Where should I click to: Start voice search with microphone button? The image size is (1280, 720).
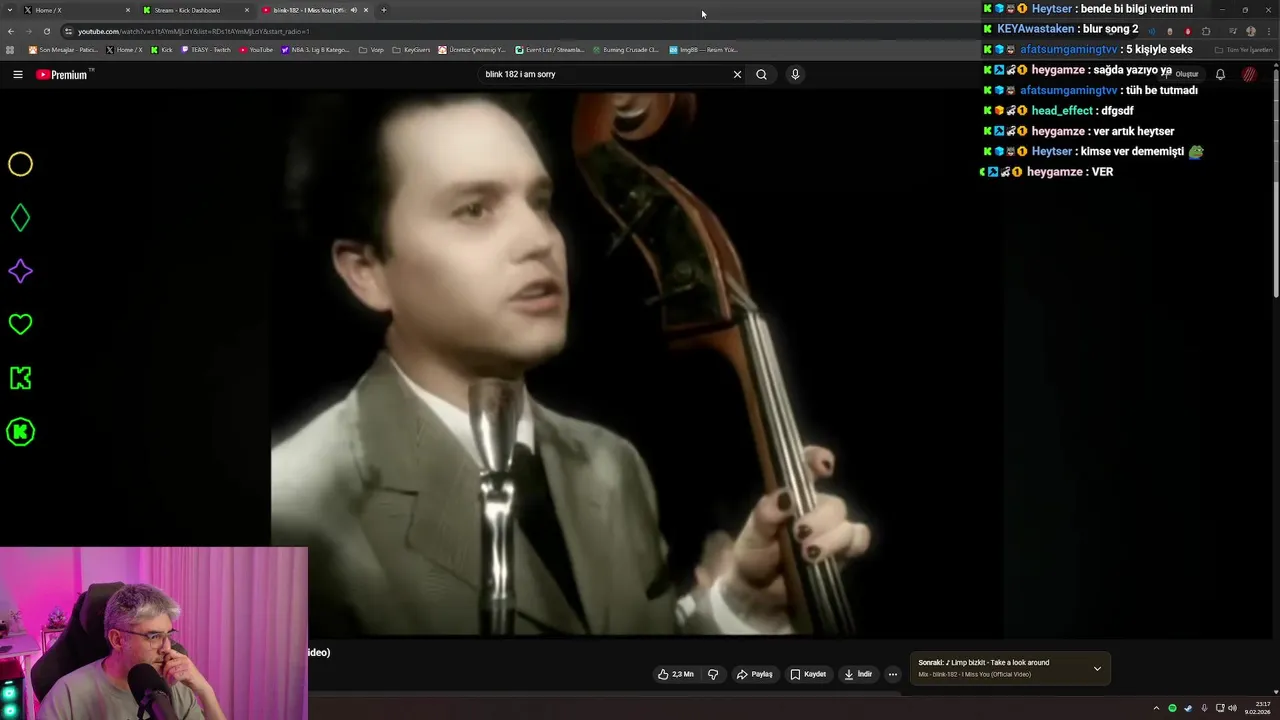pyautogui.click(x=795, y=74)
